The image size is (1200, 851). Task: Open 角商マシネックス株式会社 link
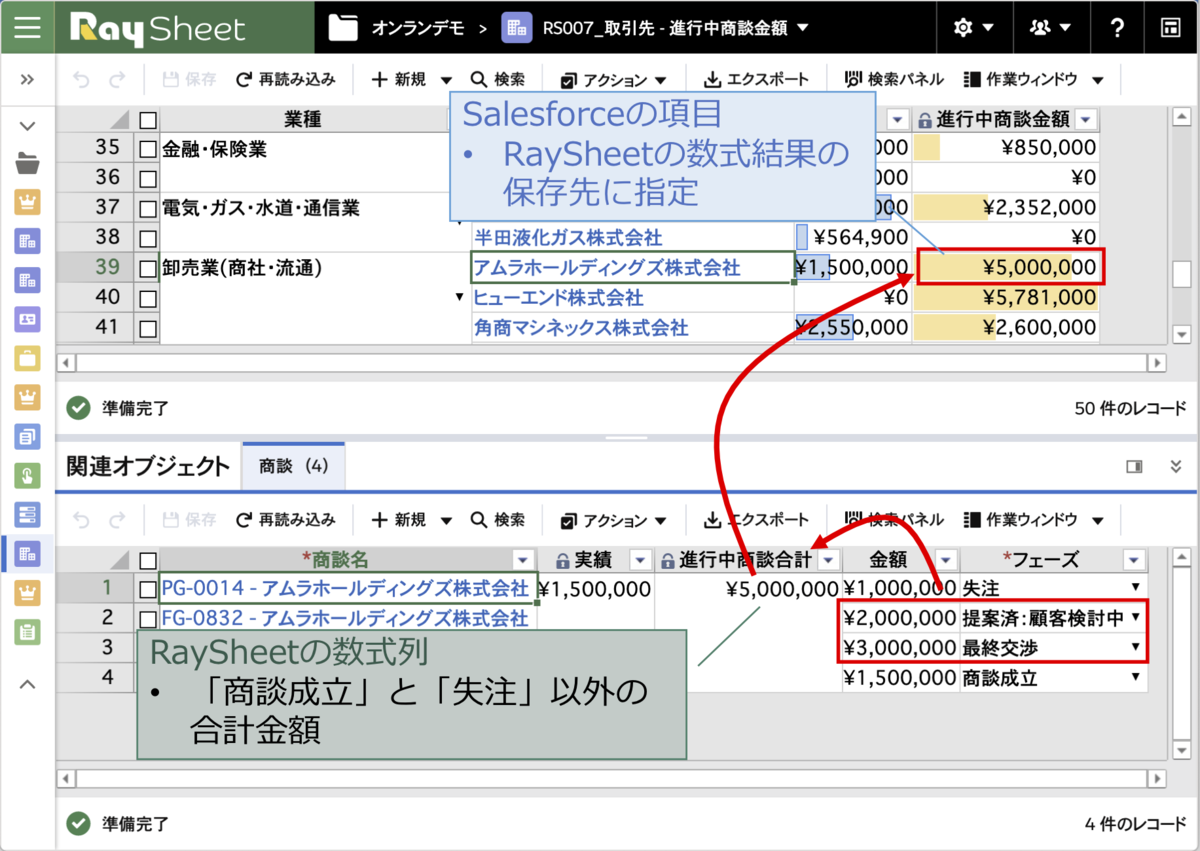[581, 328]
